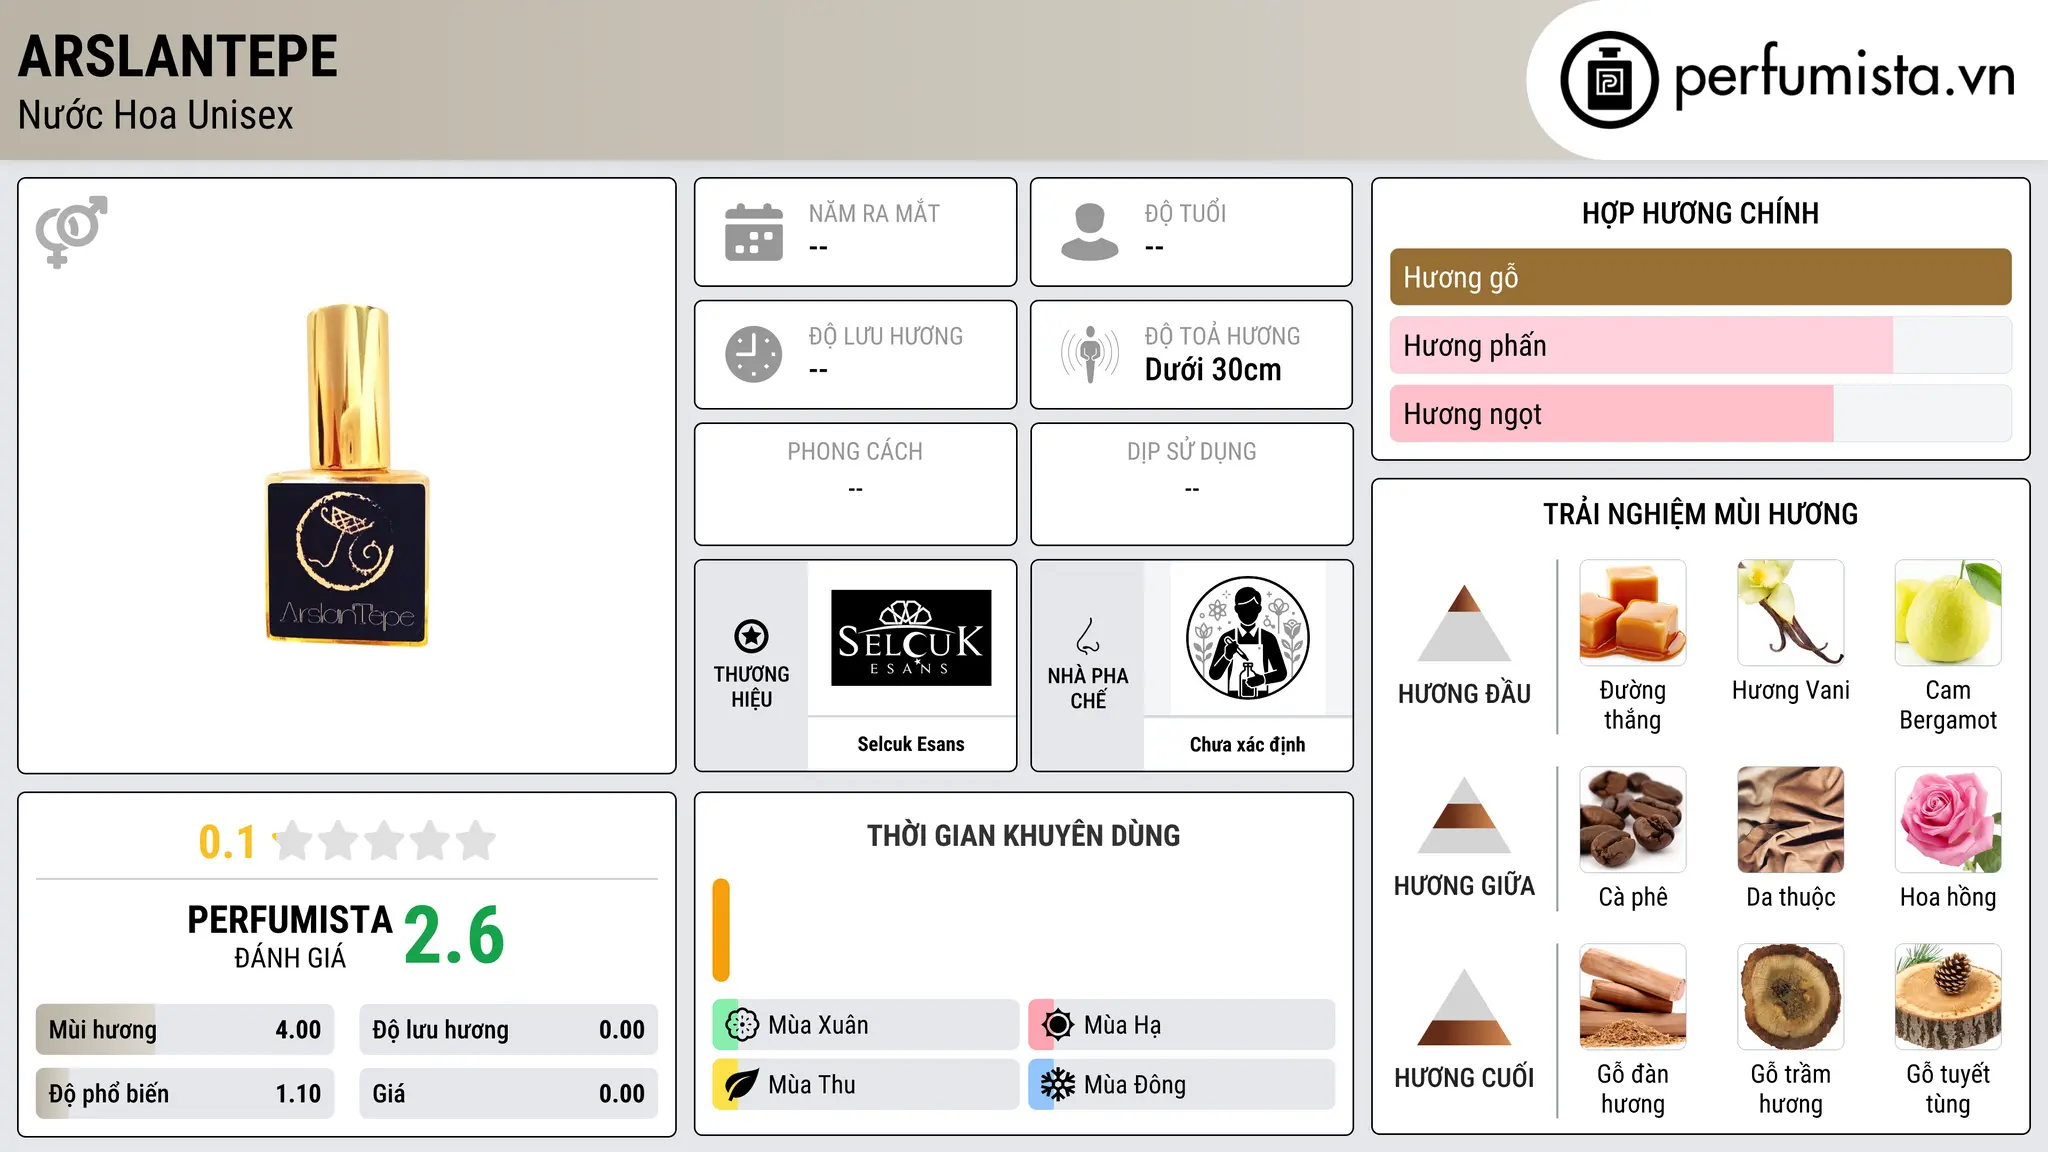Viewport: 2048px width, 1152px height.
Task: Click the Perfumista đánh giá label
Action: coord(290,936)
